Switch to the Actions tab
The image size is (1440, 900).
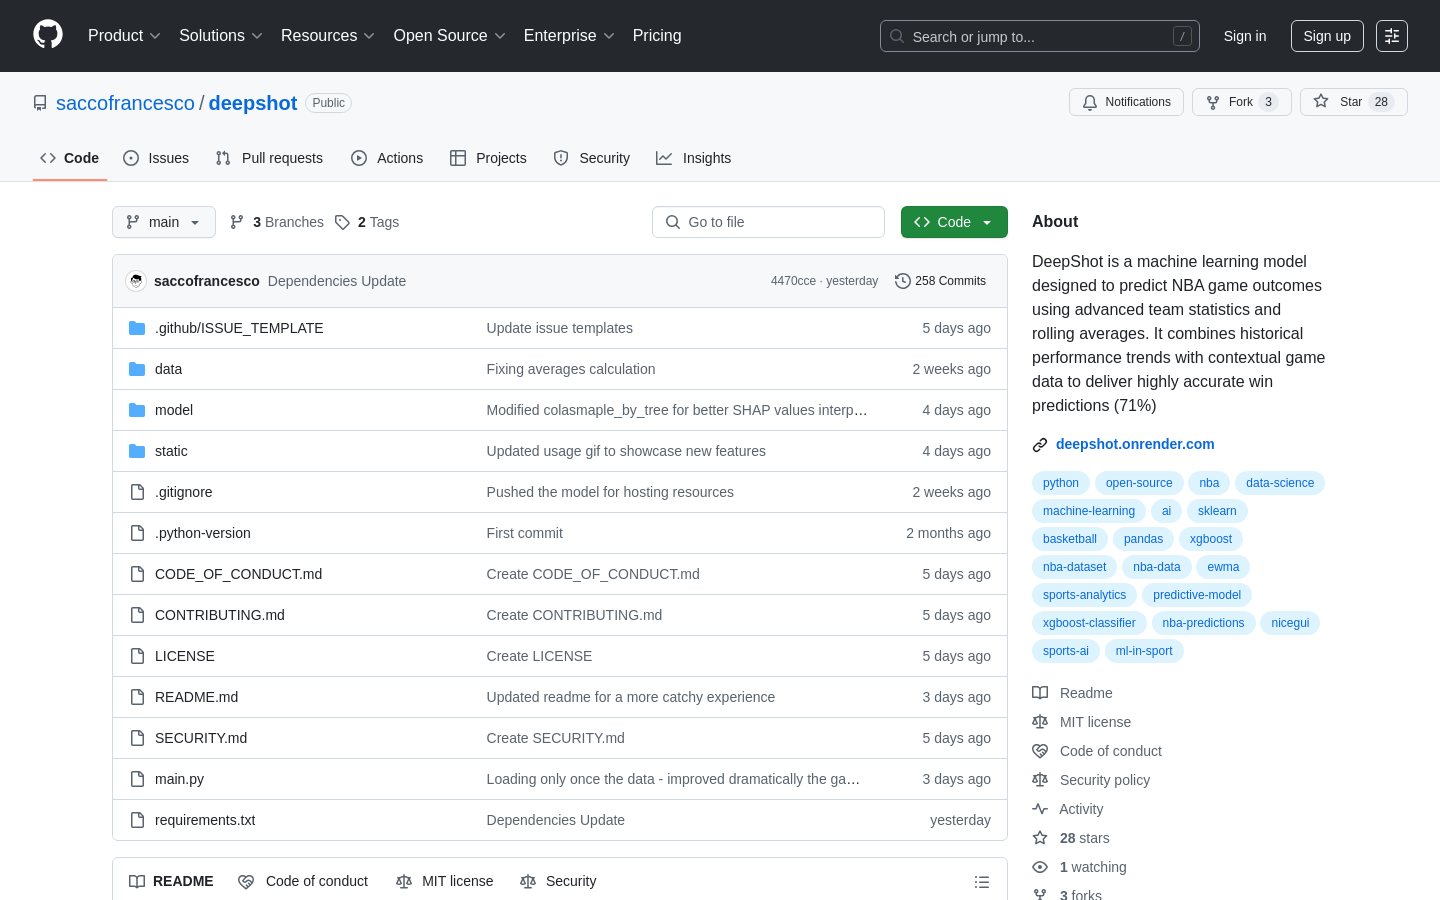[387, 158]
